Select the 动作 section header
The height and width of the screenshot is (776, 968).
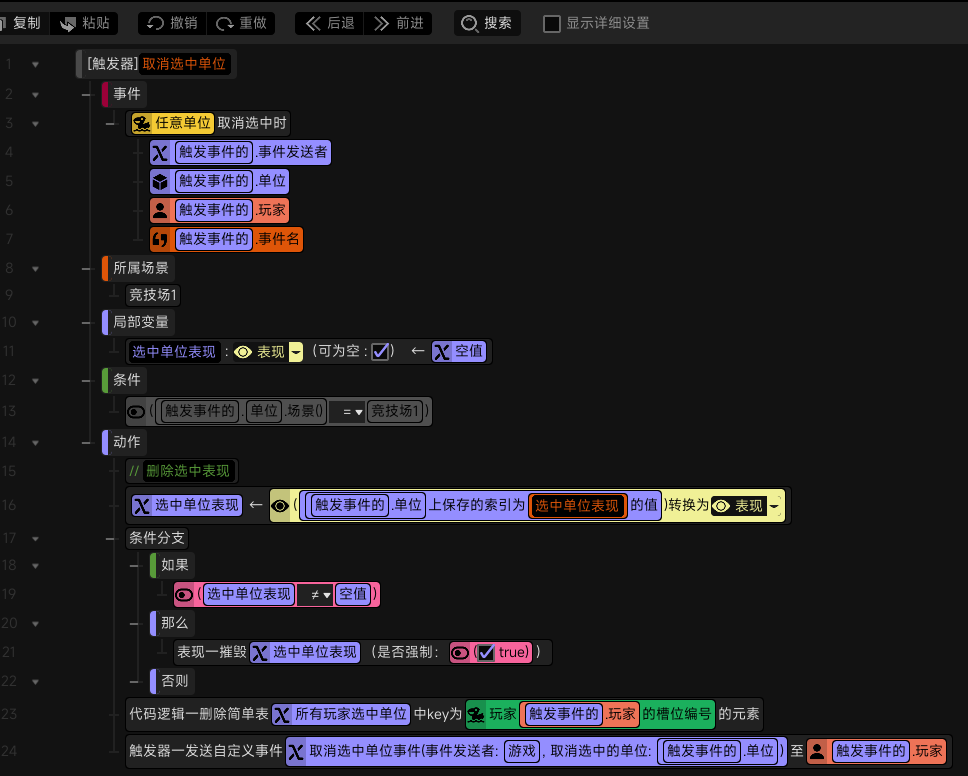(x=126, y=442)
